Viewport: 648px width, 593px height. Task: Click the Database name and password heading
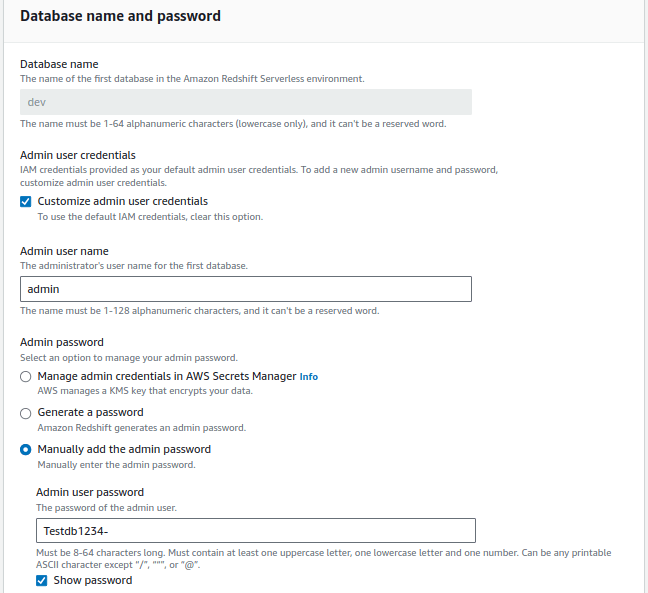120,16
